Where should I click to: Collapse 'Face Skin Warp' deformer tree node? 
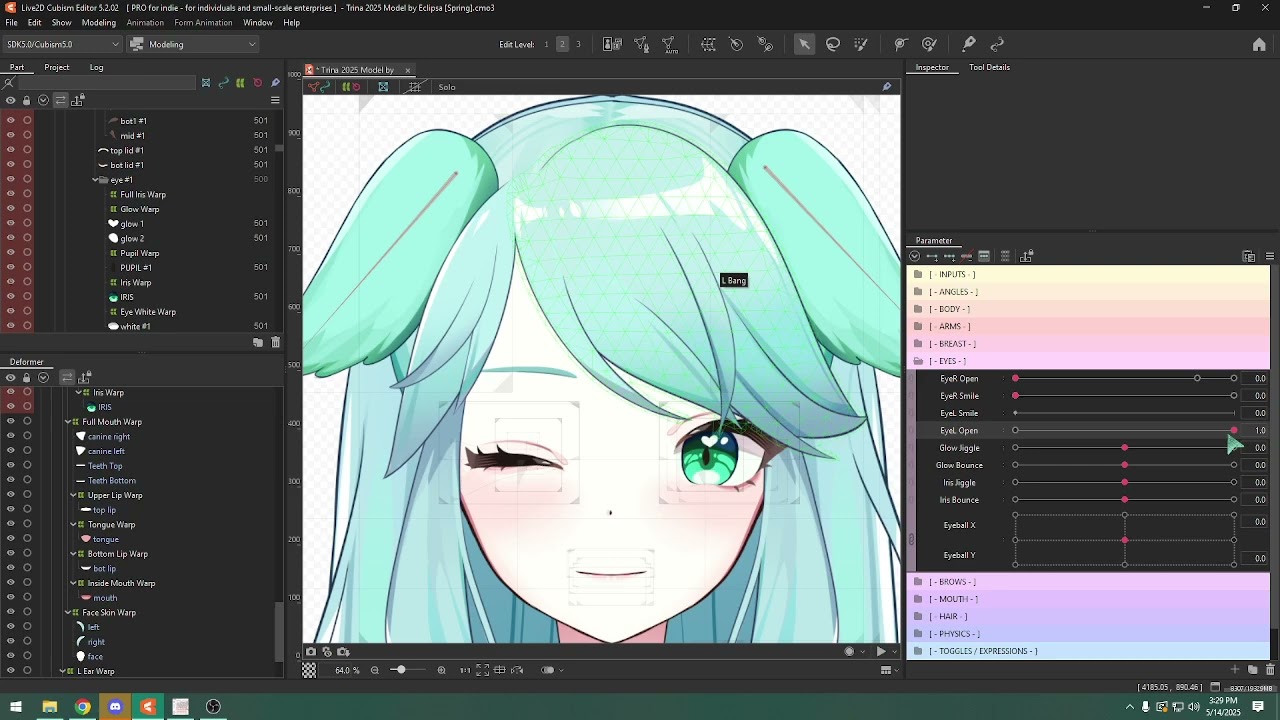click(x=68, y=613)
